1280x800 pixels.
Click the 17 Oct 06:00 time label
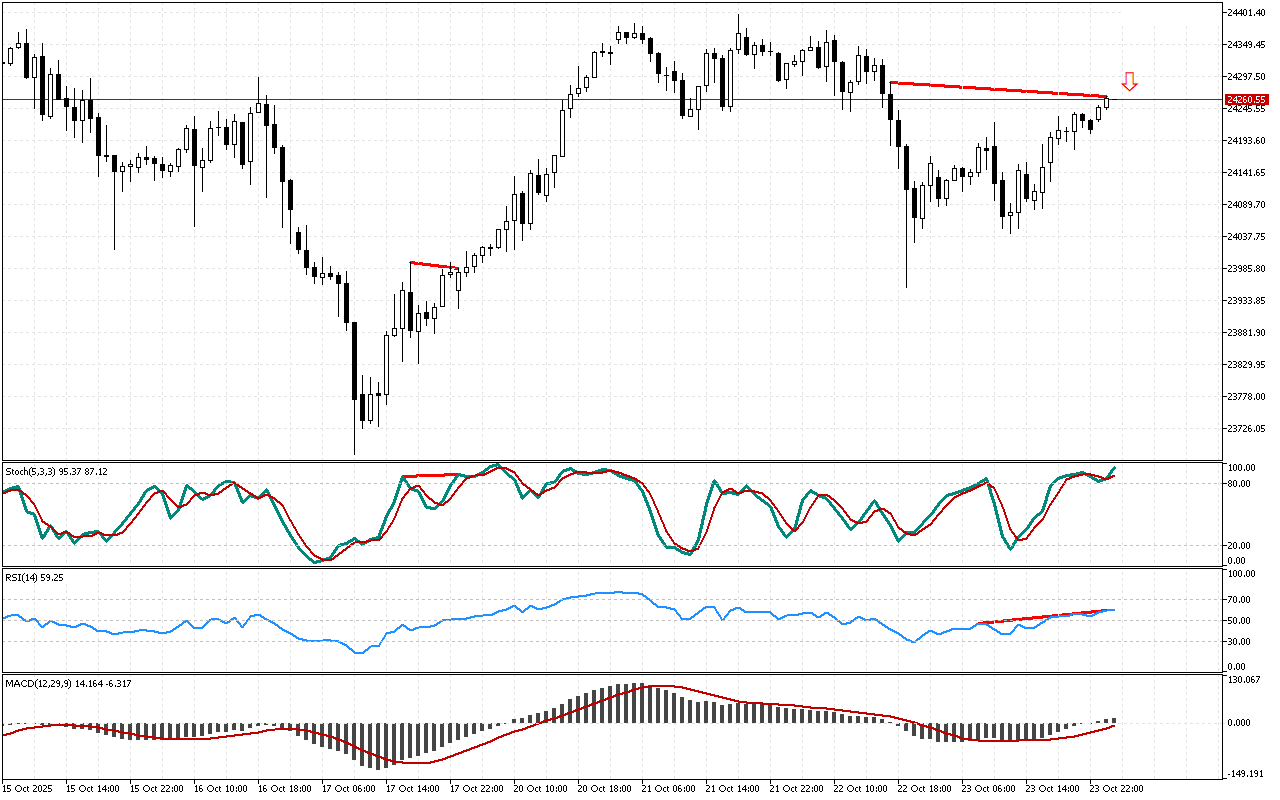point(348,789)
